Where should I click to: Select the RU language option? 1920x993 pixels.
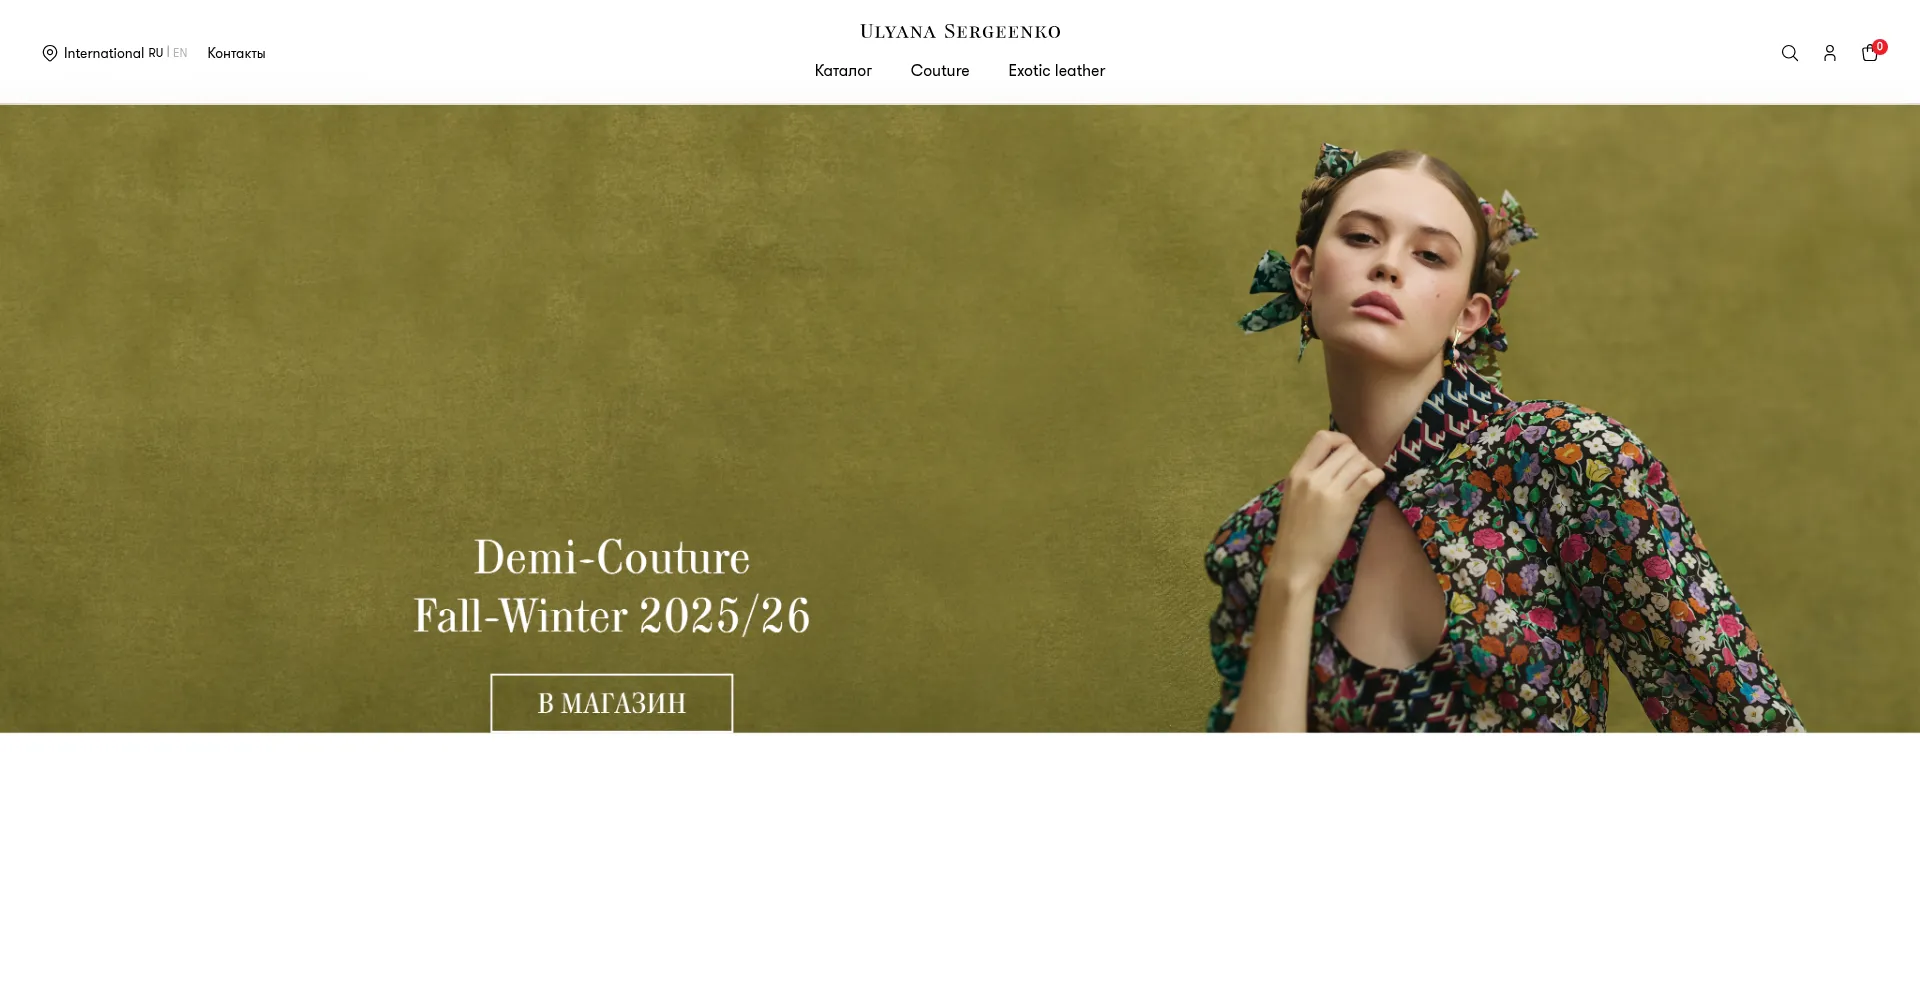[155, 53]
